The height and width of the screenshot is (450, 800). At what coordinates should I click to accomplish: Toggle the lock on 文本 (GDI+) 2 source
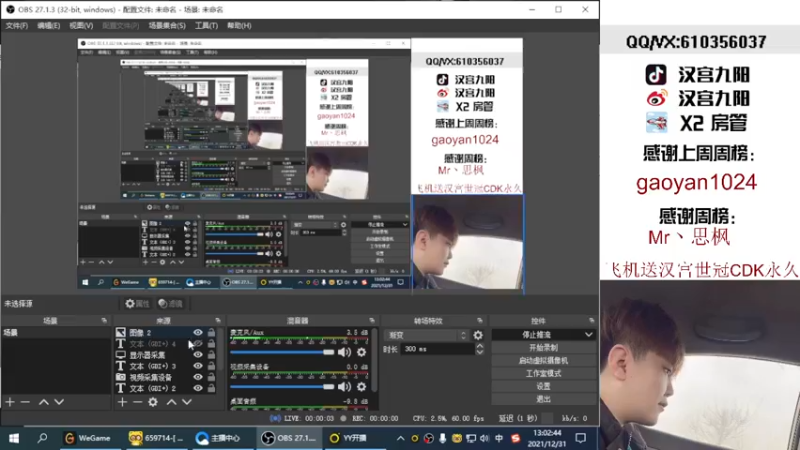tap(211, 388)
